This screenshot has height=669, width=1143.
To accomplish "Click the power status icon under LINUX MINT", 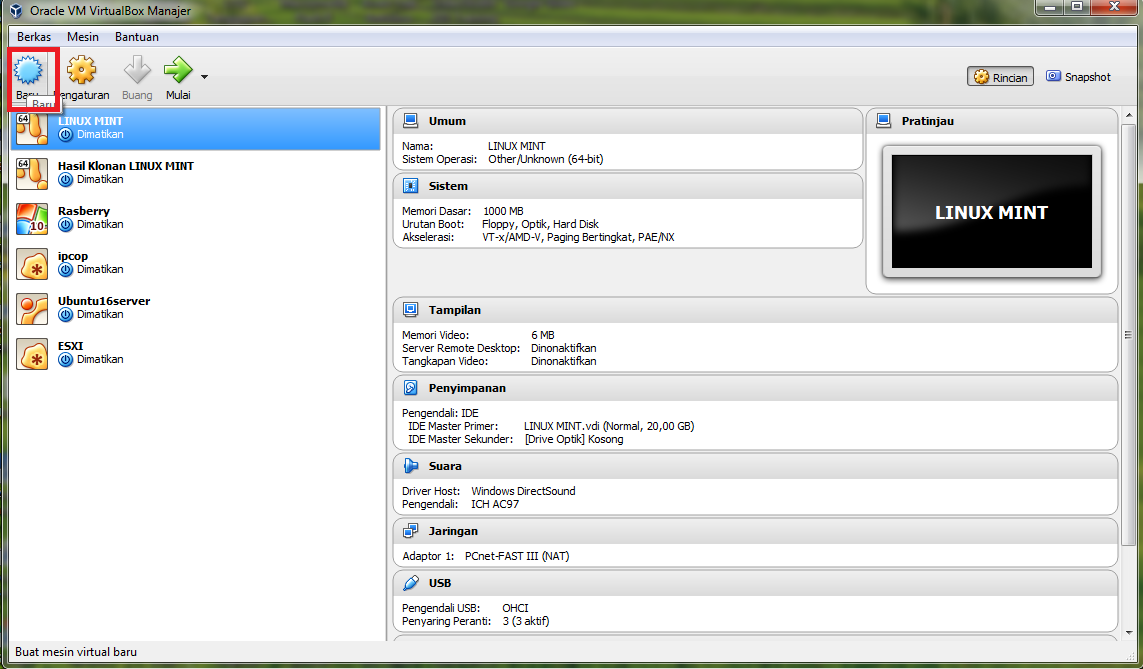I will (x=66, y=135).
